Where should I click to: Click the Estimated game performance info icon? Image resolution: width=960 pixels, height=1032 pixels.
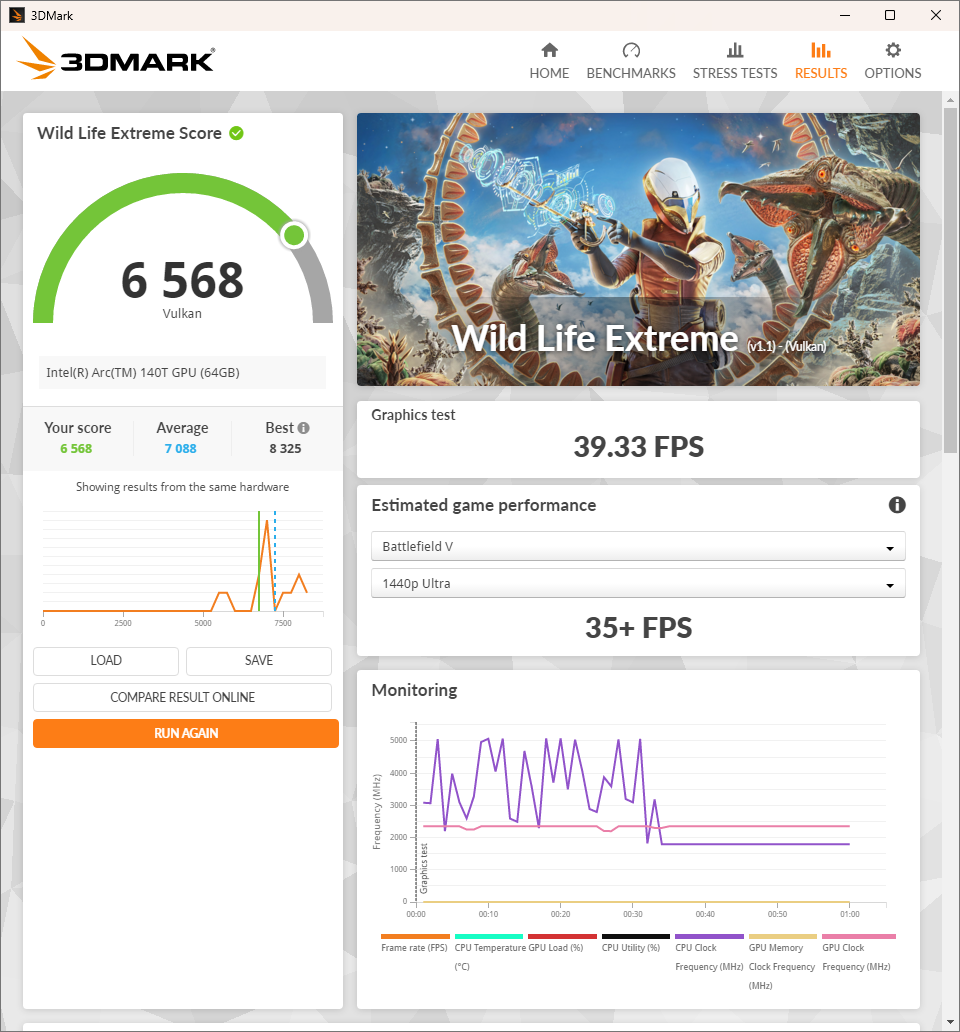897,505
